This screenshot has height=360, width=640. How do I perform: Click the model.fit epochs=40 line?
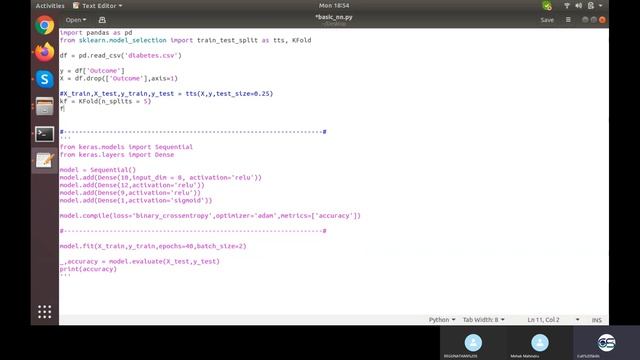click(x=153, y=246)
